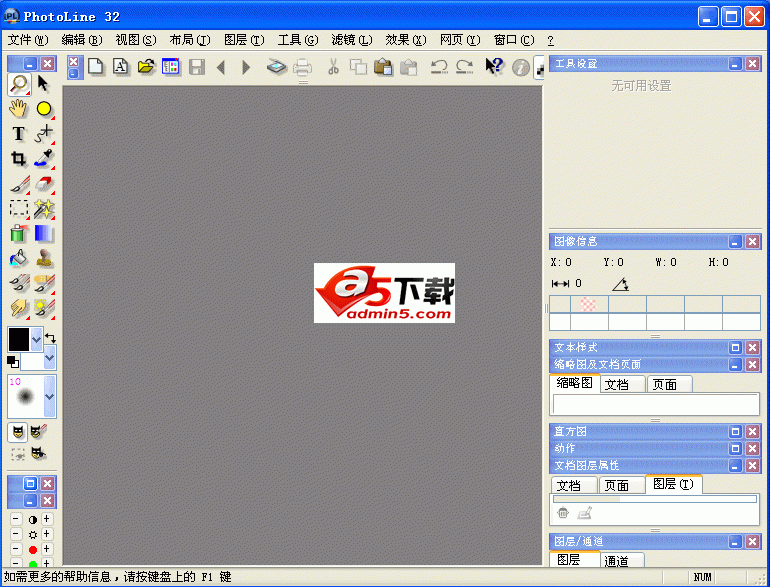Pick the Magic Wand tool
The width and height of the screenshot is (770, 587).
coord(44,208)
